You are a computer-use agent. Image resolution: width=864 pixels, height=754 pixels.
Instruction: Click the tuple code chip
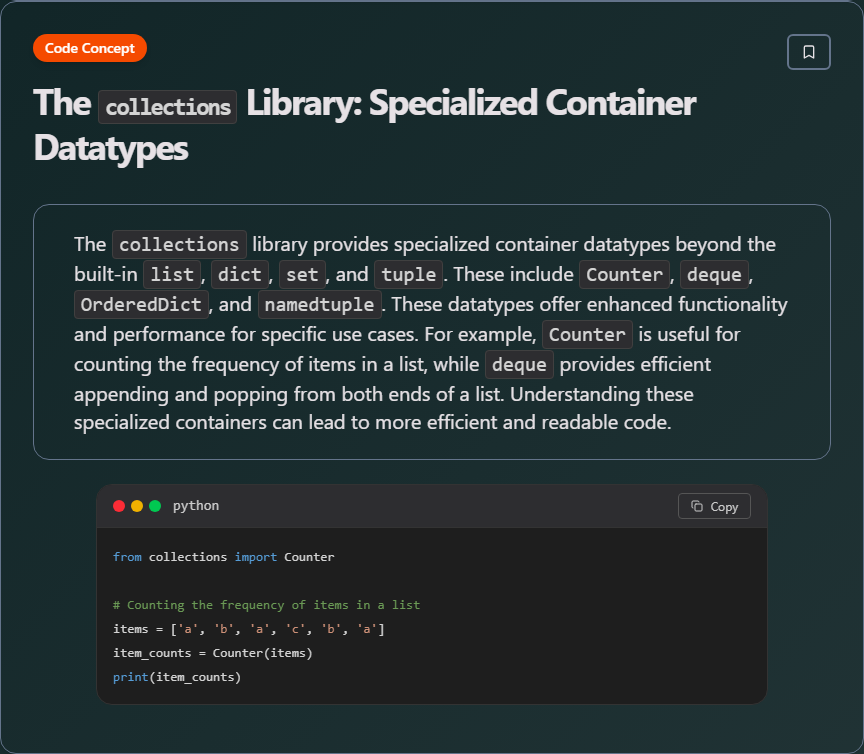[406, 274]
